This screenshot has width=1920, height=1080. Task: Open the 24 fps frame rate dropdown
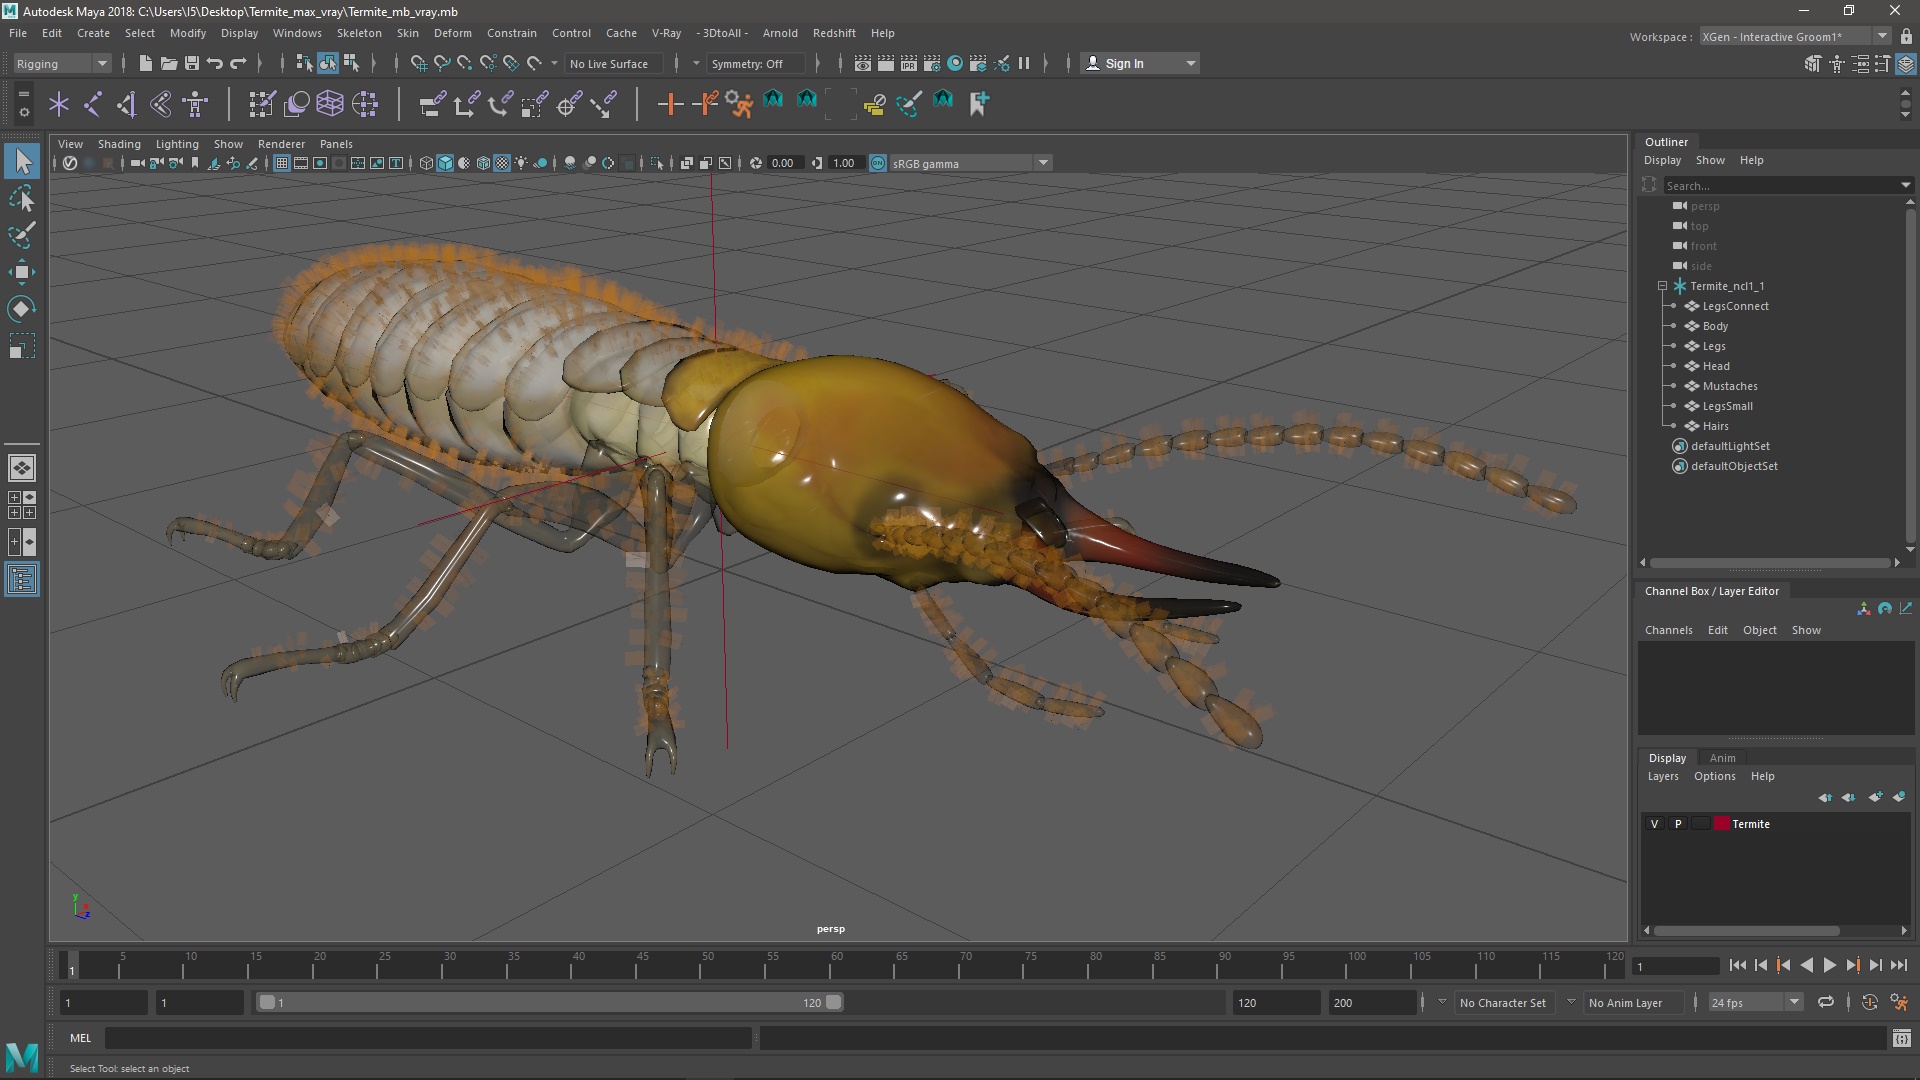1755,1002
